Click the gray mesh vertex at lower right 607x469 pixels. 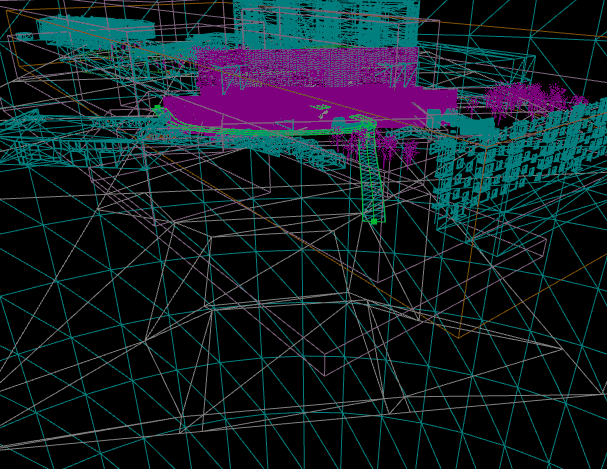(560, 348)
